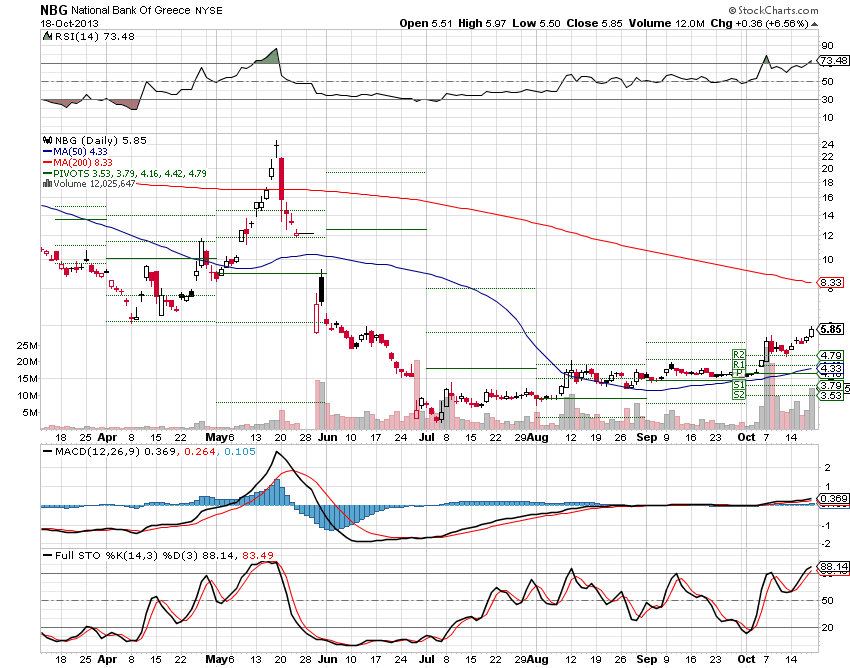Click the blue 4.33 MA(50) price axis tag
Viewport: 850px width, 668px height.
click(830, 368)
